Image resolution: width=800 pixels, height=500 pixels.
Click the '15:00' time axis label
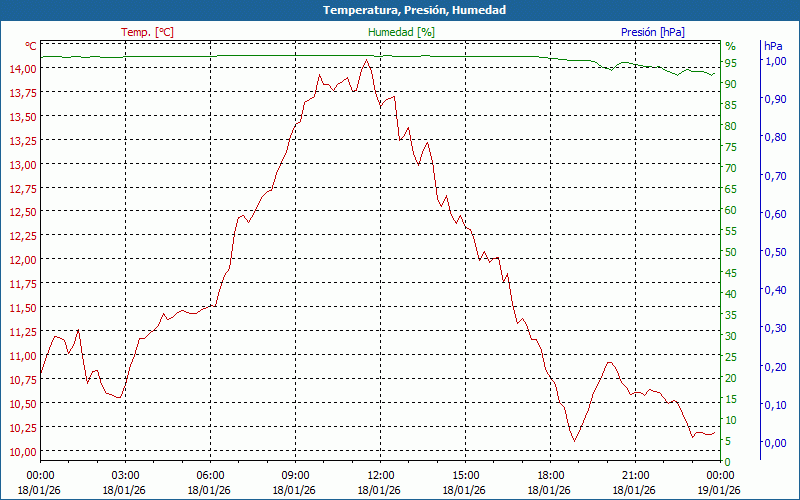[x=465, y=476]
